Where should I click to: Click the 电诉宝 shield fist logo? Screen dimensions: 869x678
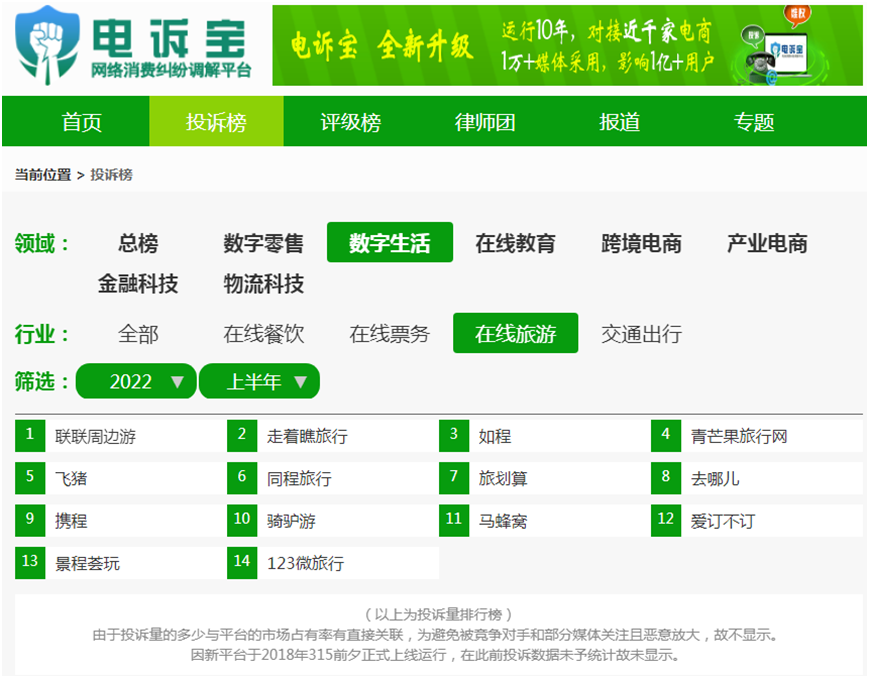[x=47, y=45]
